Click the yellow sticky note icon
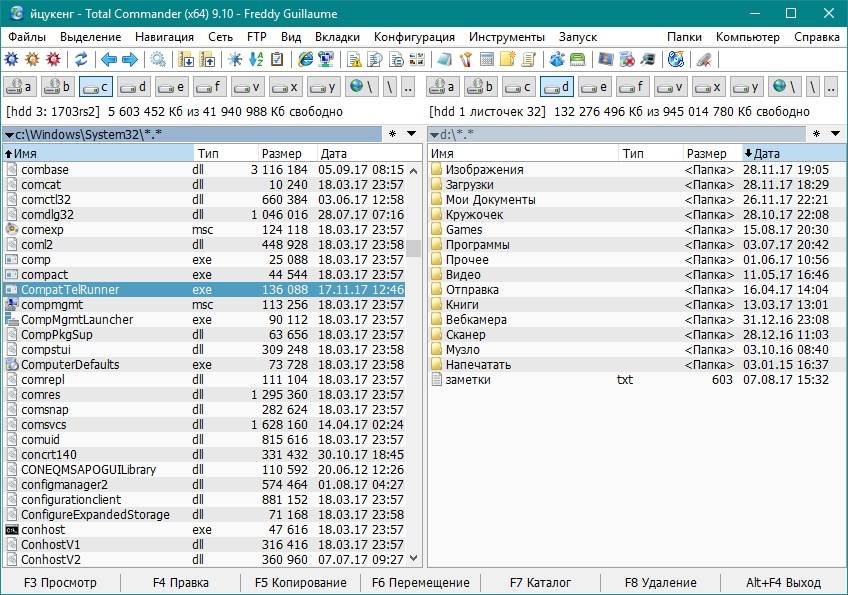 [x=507, y=59]
